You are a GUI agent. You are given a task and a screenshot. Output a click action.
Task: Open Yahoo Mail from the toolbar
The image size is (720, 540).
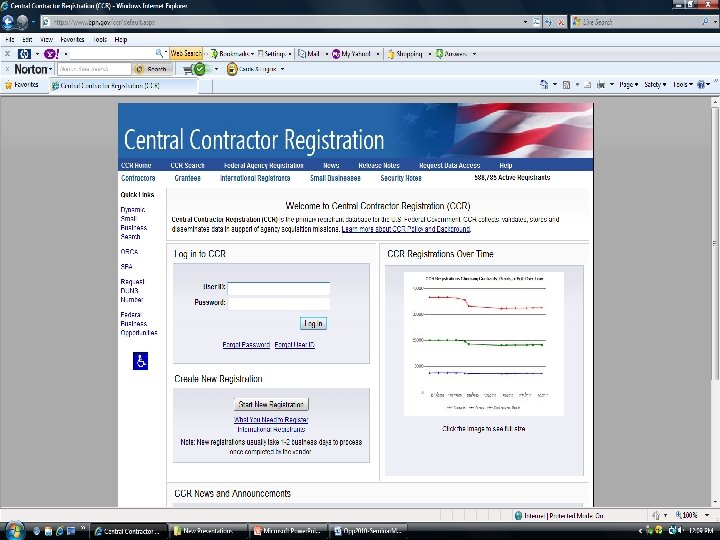(309, 54)
